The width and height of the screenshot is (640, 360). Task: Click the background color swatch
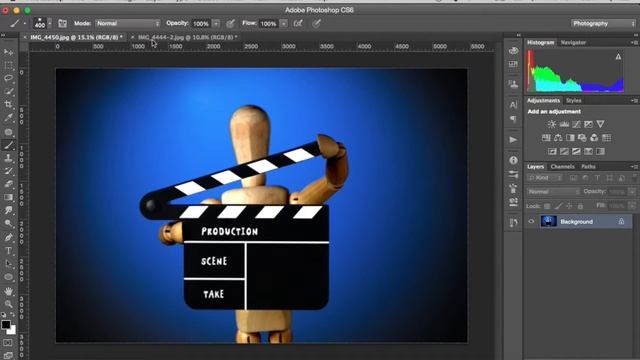tap(12, 330)
